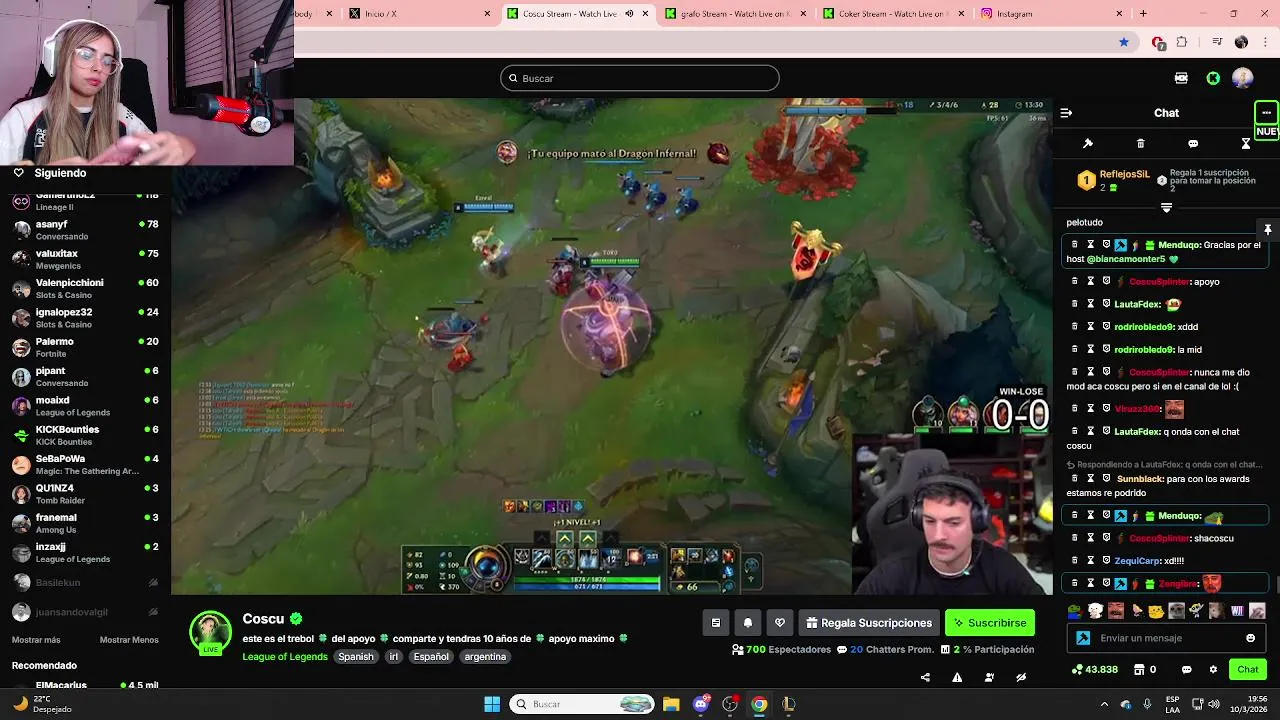Click shield icon beside ZequiCarp's message
1280x720 pixels.
1107,561
